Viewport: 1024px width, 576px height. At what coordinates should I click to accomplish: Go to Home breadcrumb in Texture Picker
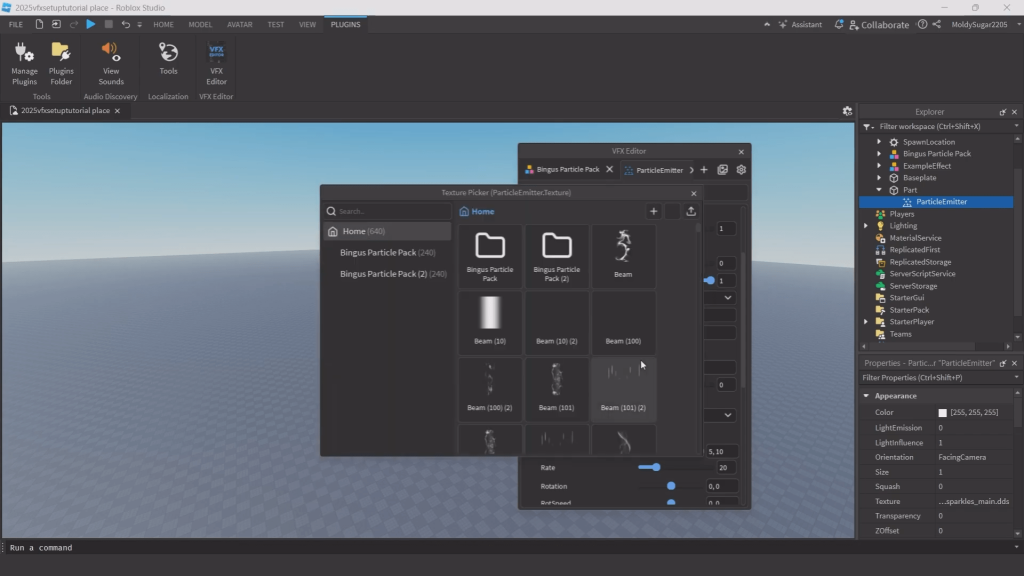coord(477,212)
